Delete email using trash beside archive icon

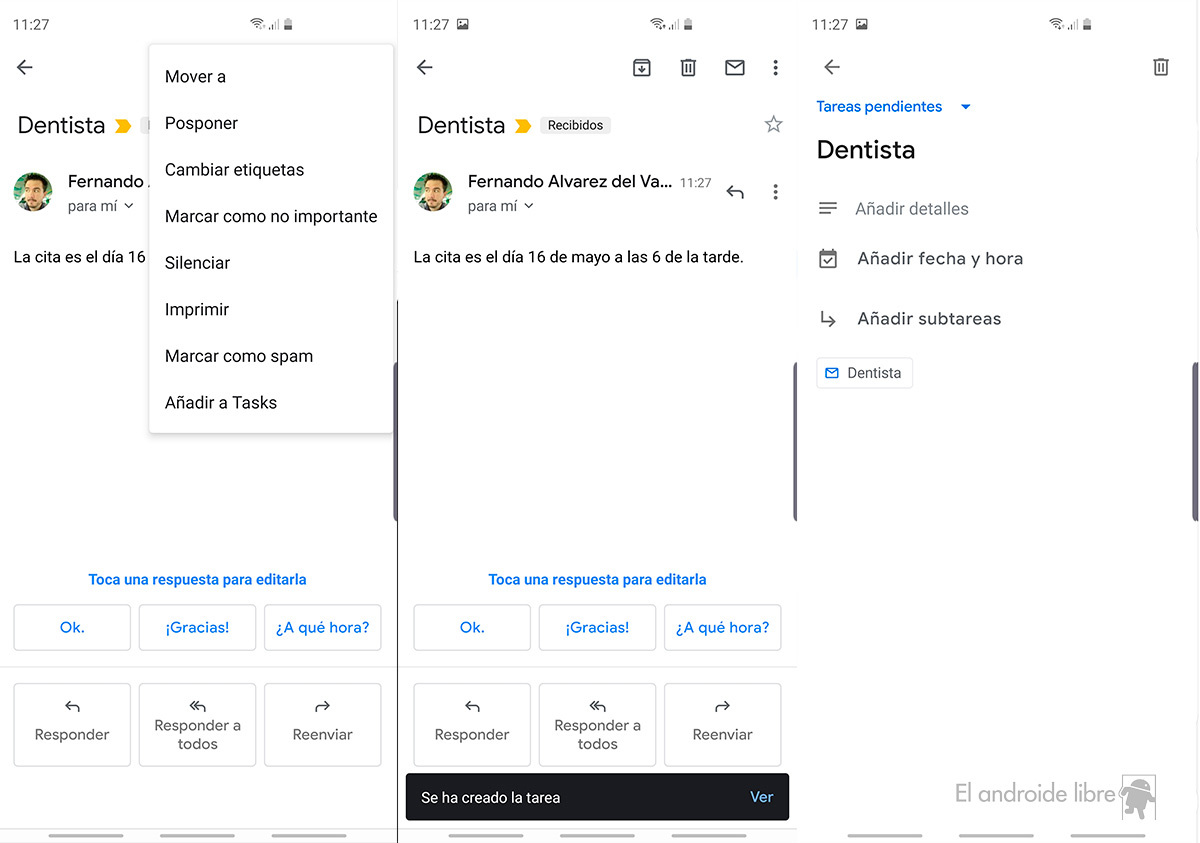688,68
